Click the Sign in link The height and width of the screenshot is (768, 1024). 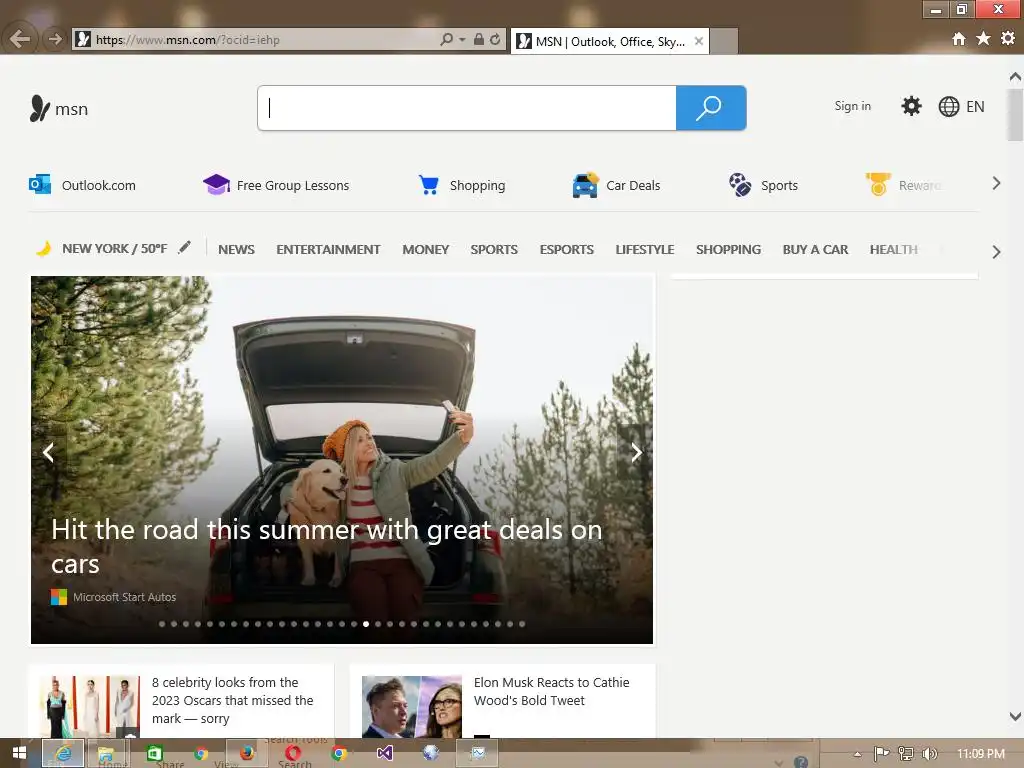coord(852,106)
